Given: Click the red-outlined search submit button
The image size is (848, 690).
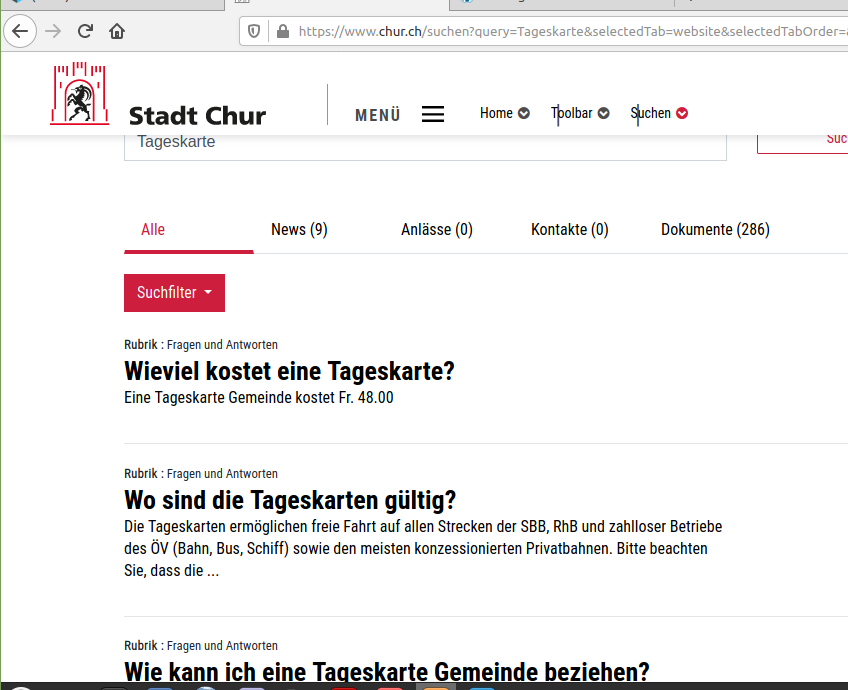Looking at the screenshot, I should click(803, 142).
